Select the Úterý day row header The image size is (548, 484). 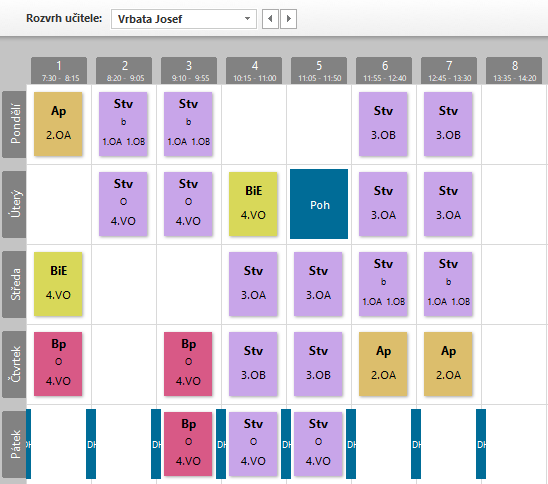(14, 204)
